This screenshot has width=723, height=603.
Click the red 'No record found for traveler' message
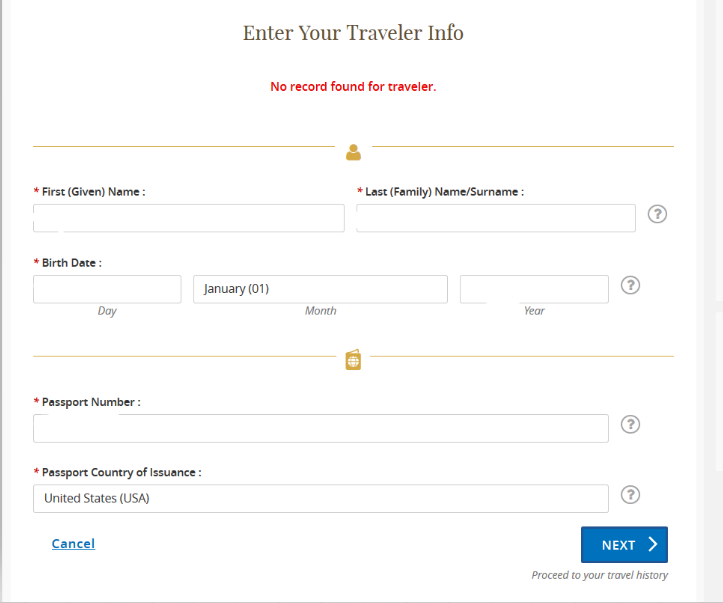353,87
